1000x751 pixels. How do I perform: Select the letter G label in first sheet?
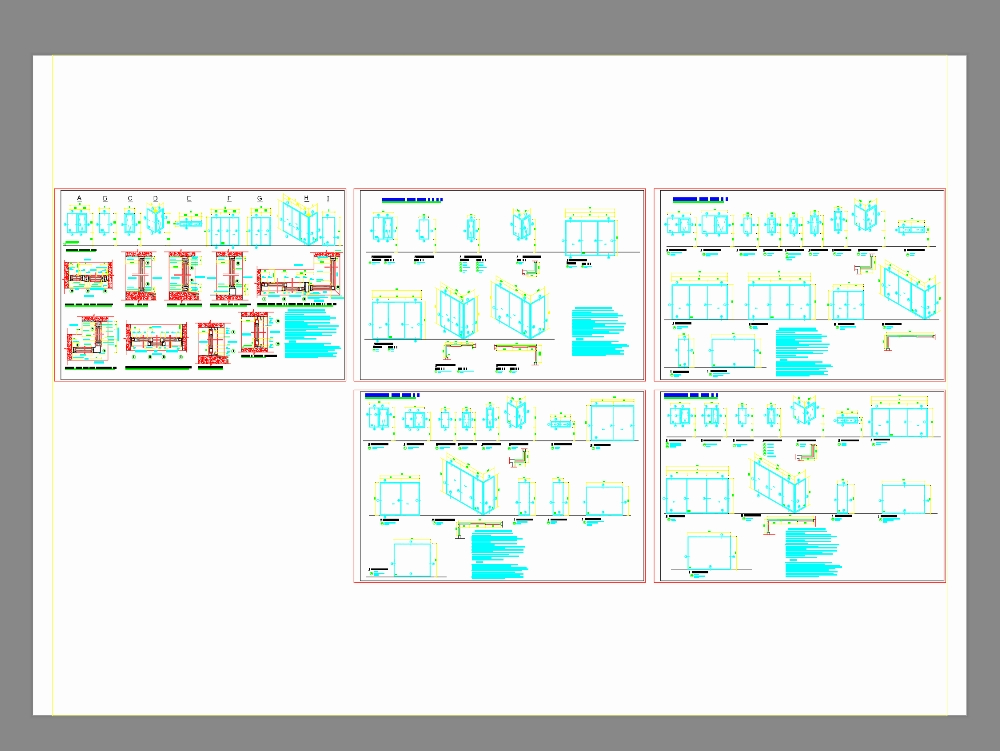tap(259, 199)
